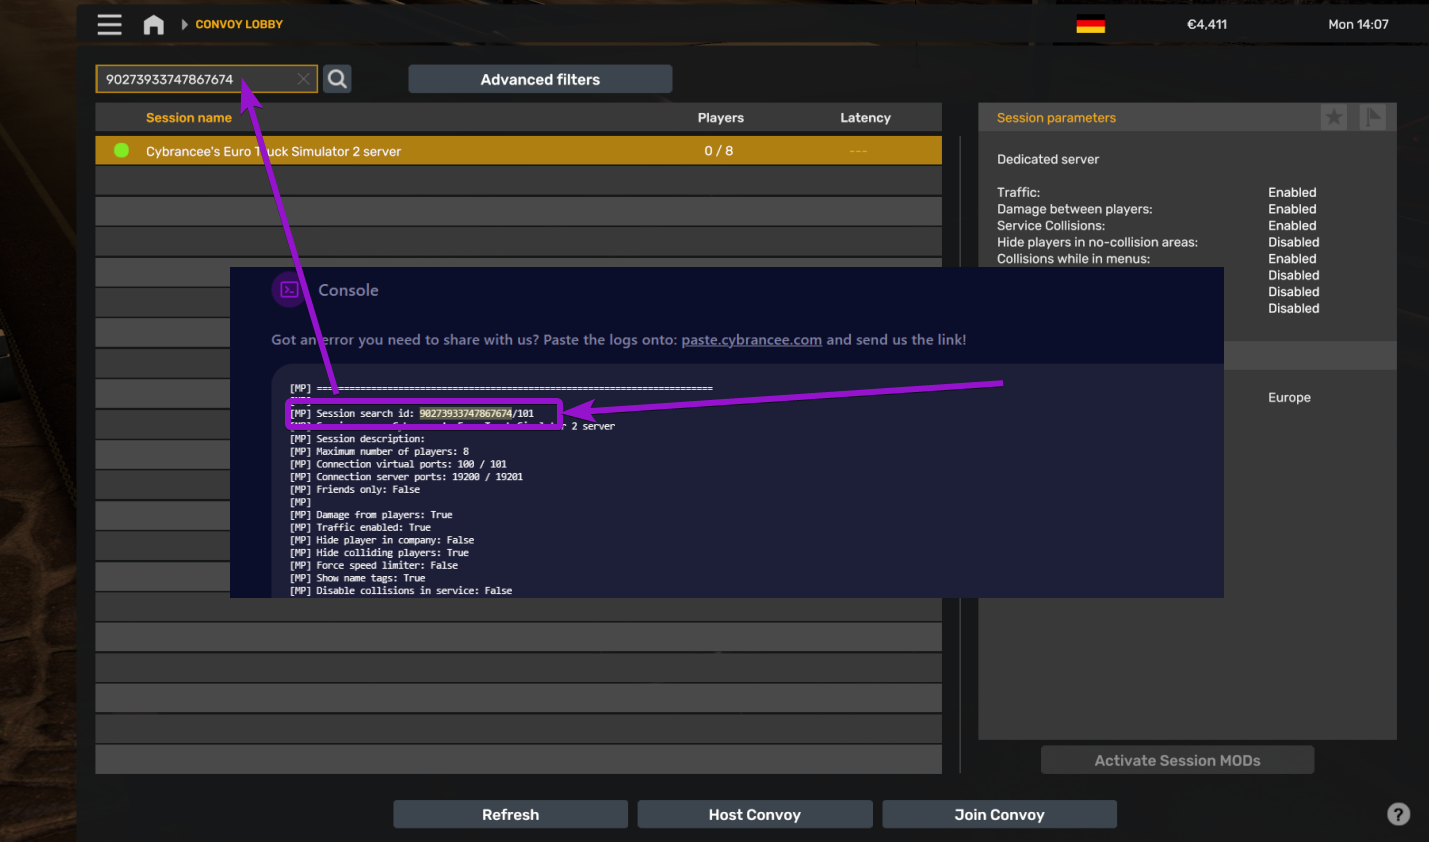Click the Maximum number of players console line
Image resolution: width=1429 pixels, height=842 pixels.
tap(379, 451)
